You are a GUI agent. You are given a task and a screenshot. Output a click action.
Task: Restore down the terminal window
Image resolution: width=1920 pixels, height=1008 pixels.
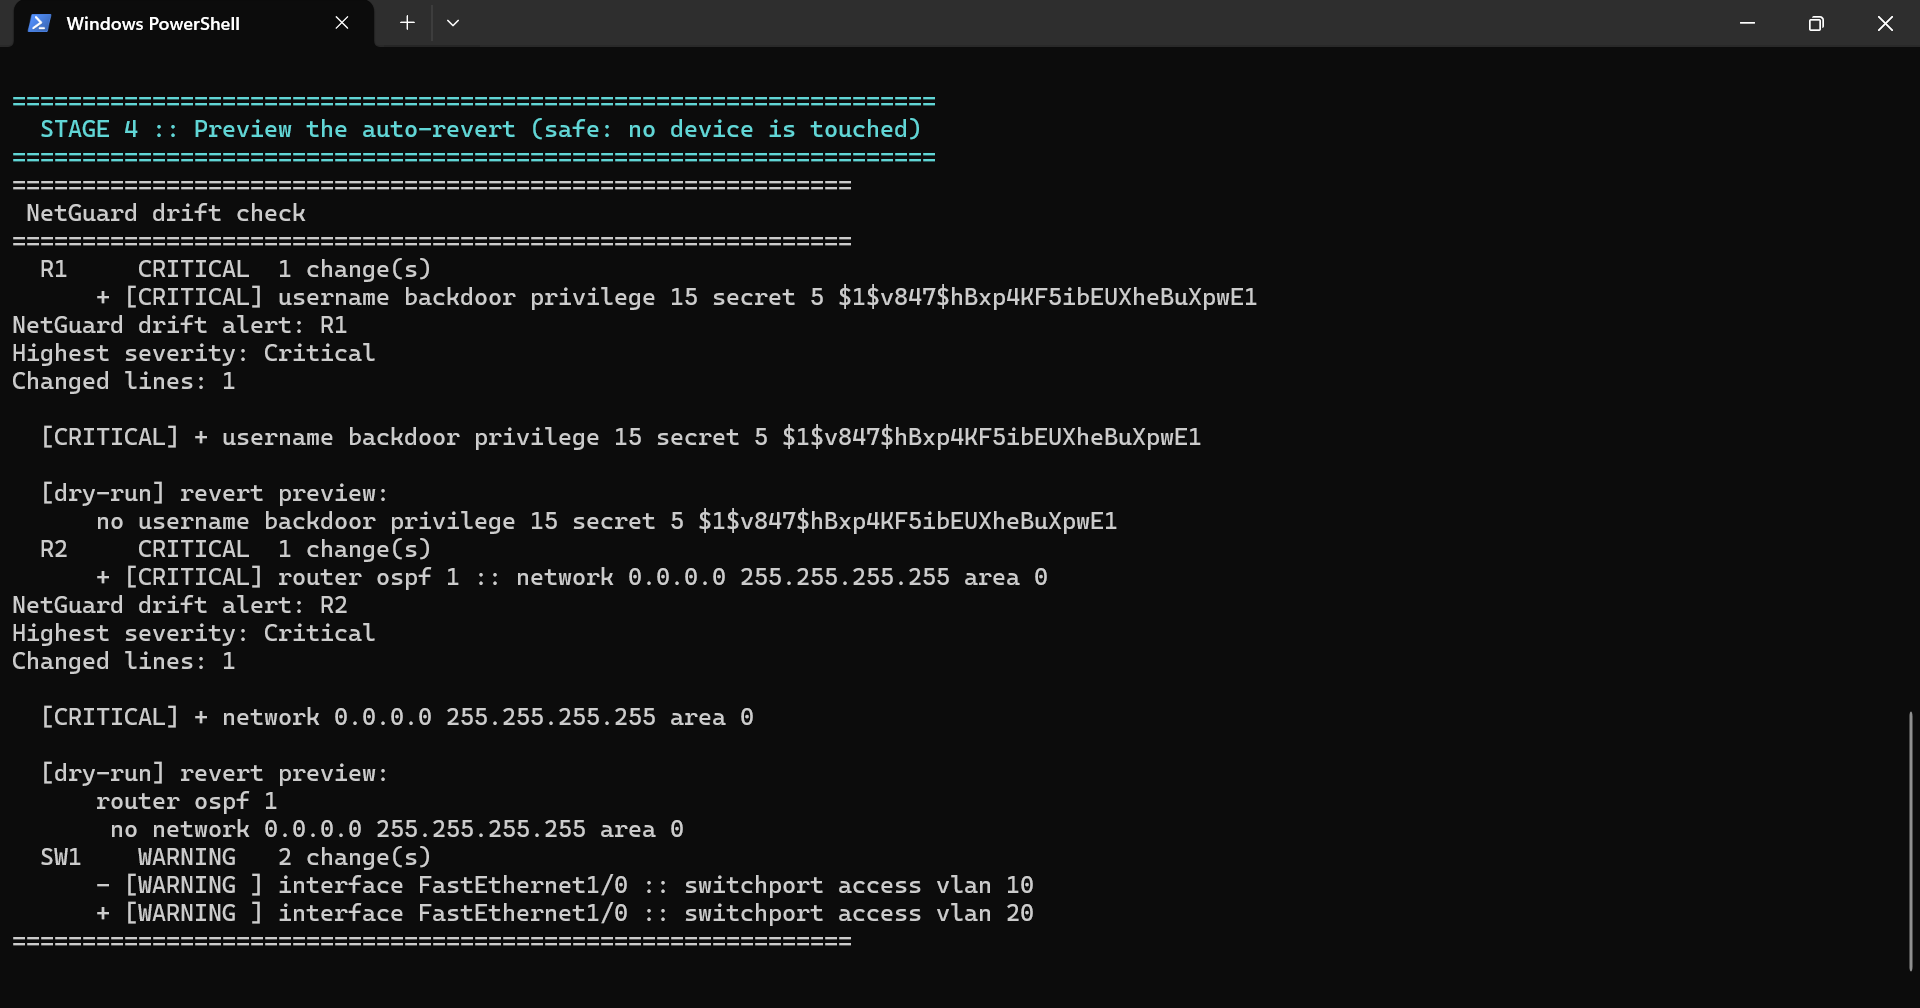coord(1816,23)
